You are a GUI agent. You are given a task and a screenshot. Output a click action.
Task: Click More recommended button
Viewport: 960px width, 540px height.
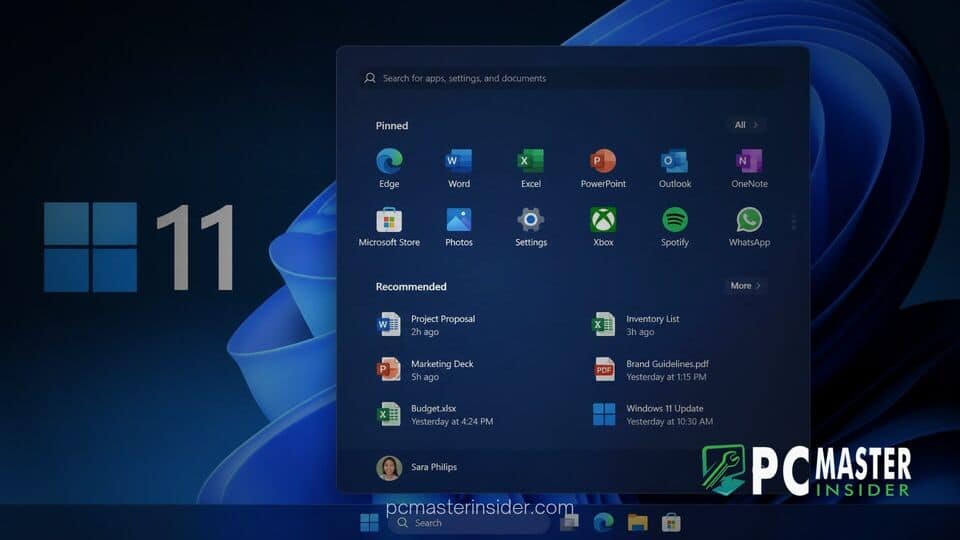[745, 286]
